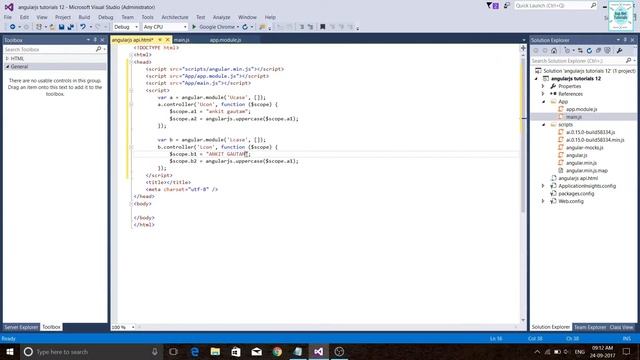Navigate backward with the blue arrow icon
The image size is (640, 360).
click(x=13, y=27)
